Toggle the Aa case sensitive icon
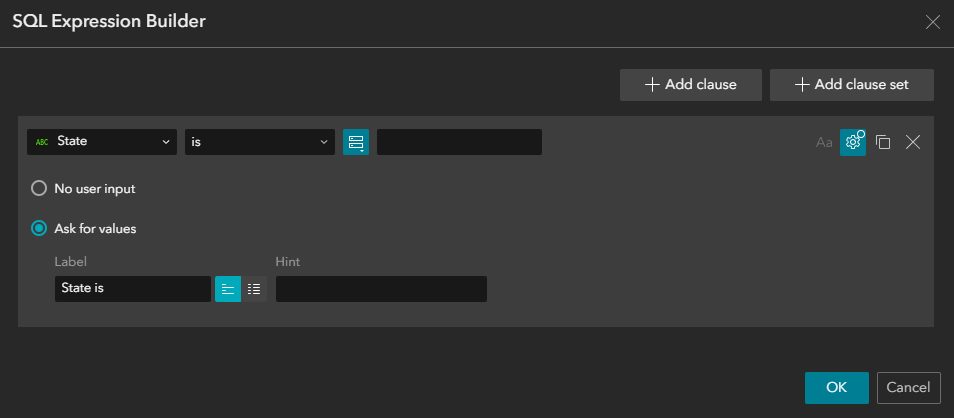This screenshot has width=954, height=418. pos(824,142)
